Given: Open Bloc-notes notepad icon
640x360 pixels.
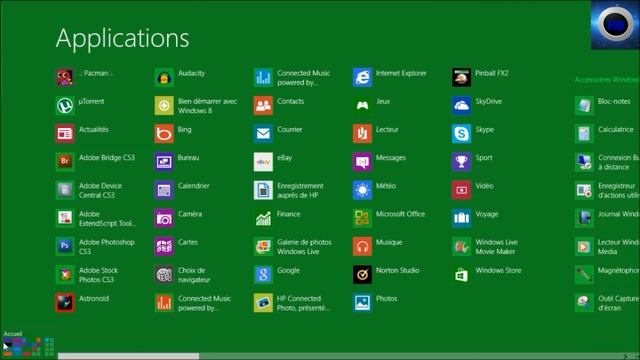Looking at the screenshot, I should coord(584,105).
